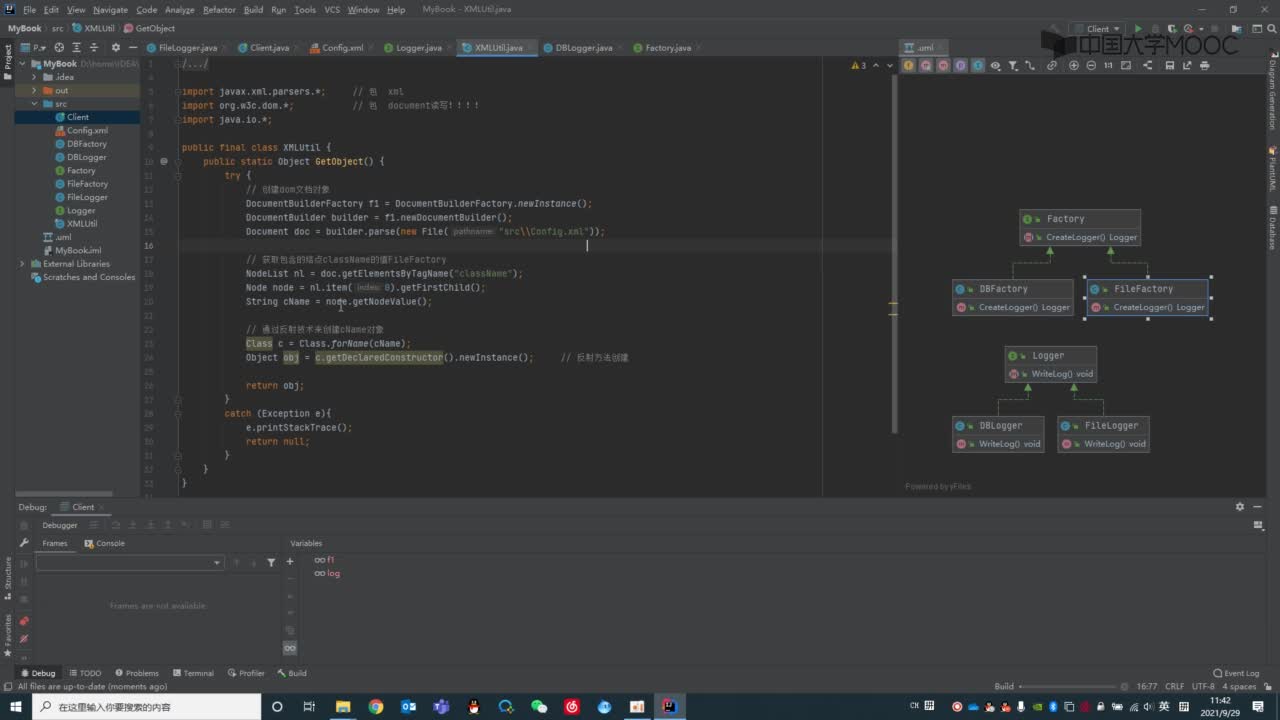The height and width of the screenshot is (720, 1280).
Task: Open the Frames thread dropdown in debugger
Action: tap(130, 563)
